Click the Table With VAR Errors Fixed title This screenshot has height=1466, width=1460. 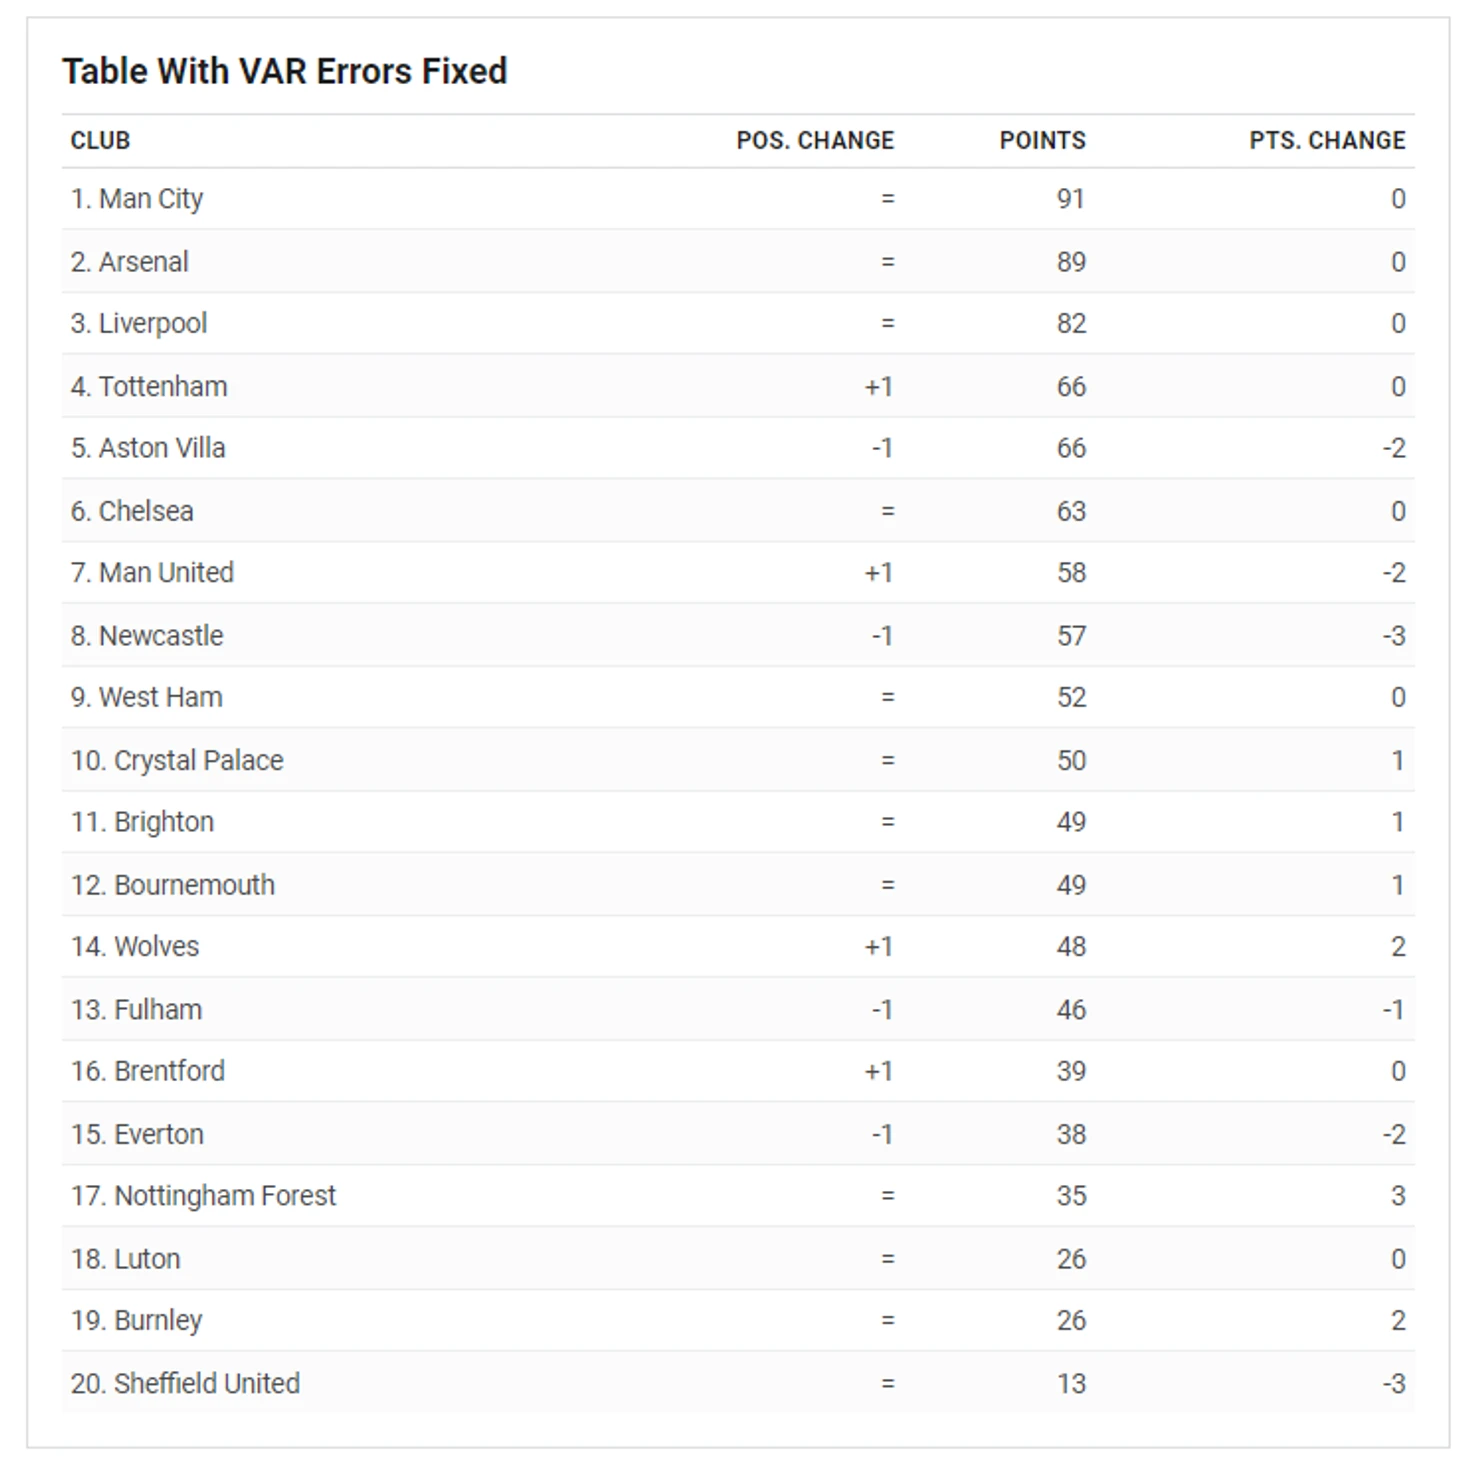[285, 71]
